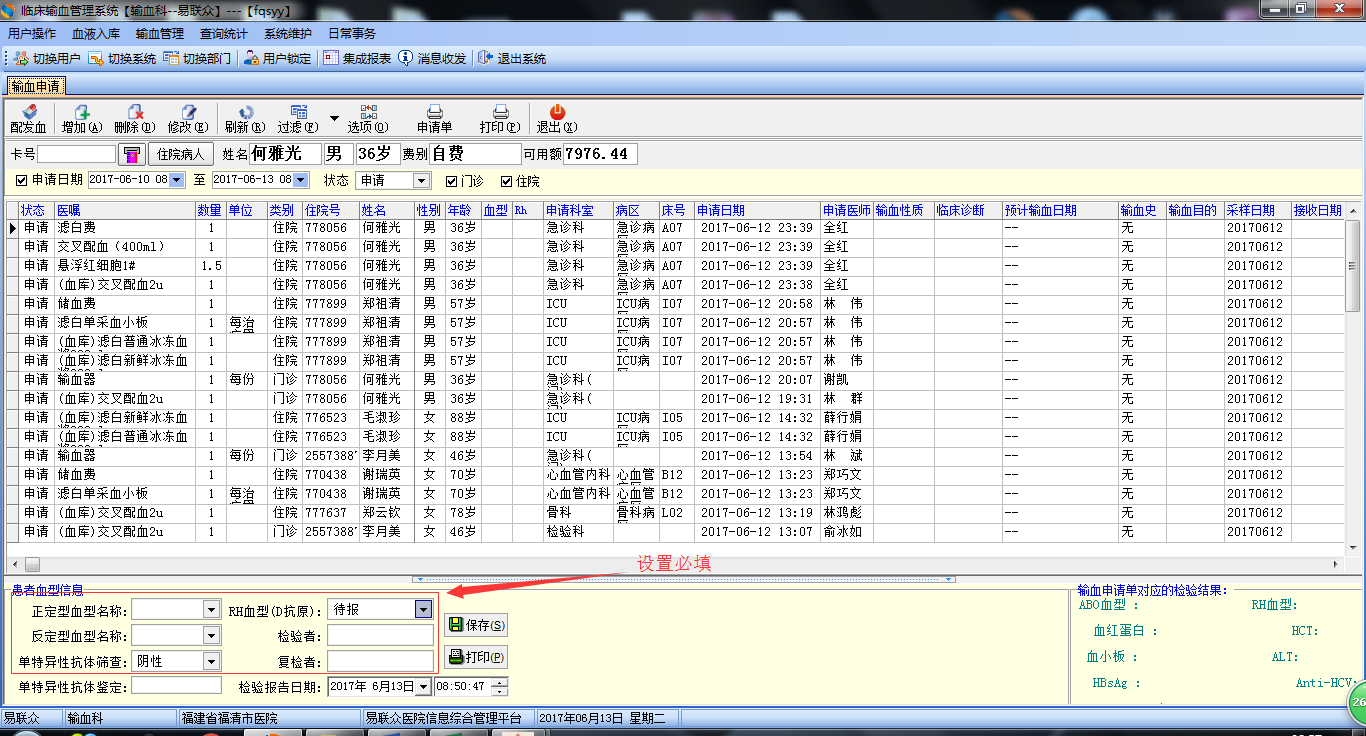Image resolution: width=1366 pixels, height=736 pixels.
Task: Click the 退出系统 exit system icon
Action: point(486,58)
